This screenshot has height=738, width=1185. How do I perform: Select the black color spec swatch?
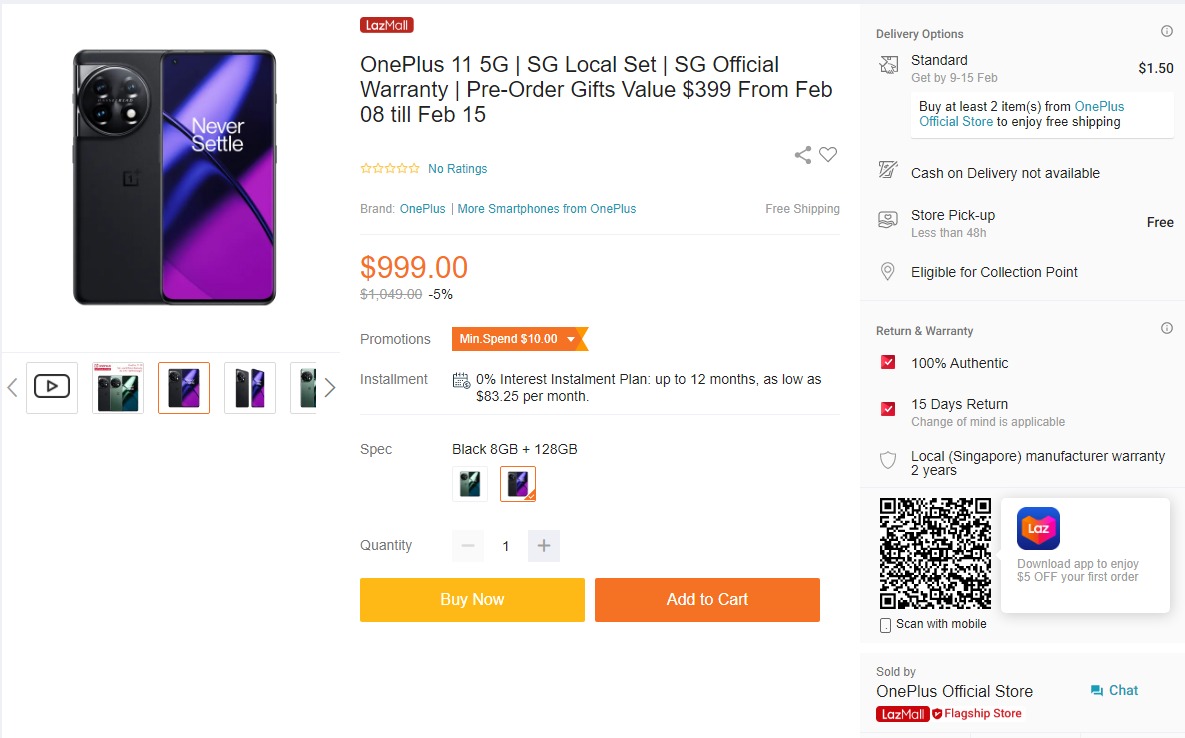[518, 484]
